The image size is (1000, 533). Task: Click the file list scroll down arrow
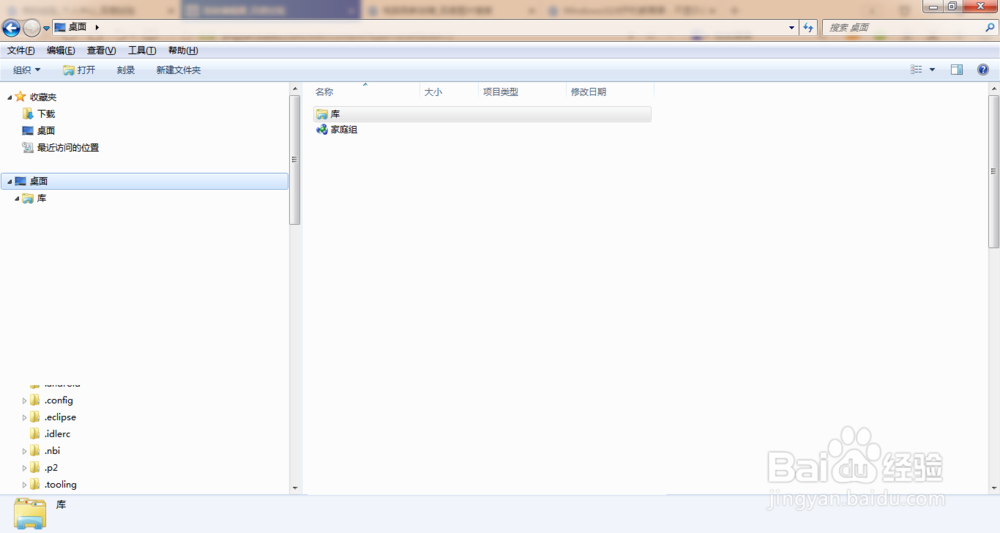(994, 488)
